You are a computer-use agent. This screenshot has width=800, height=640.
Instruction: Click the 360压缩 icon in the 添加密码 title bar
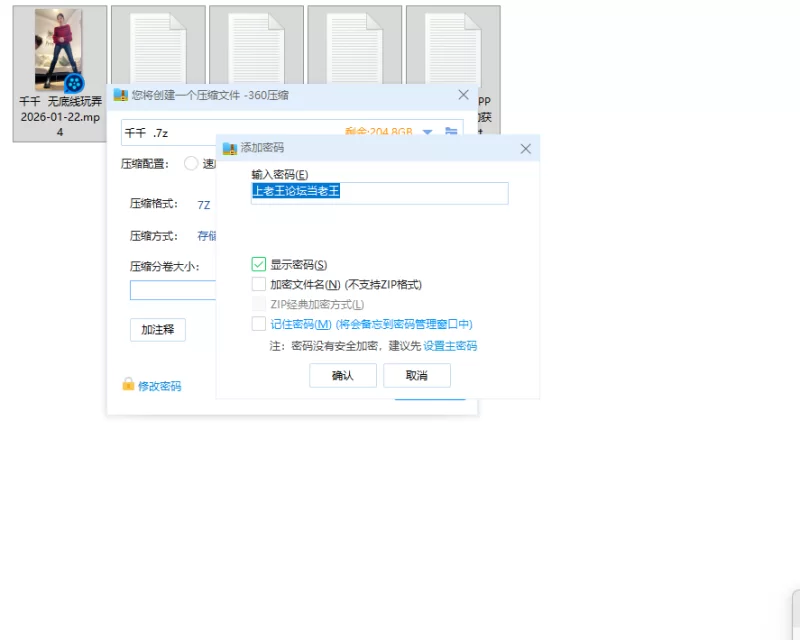tap(230, 148)
